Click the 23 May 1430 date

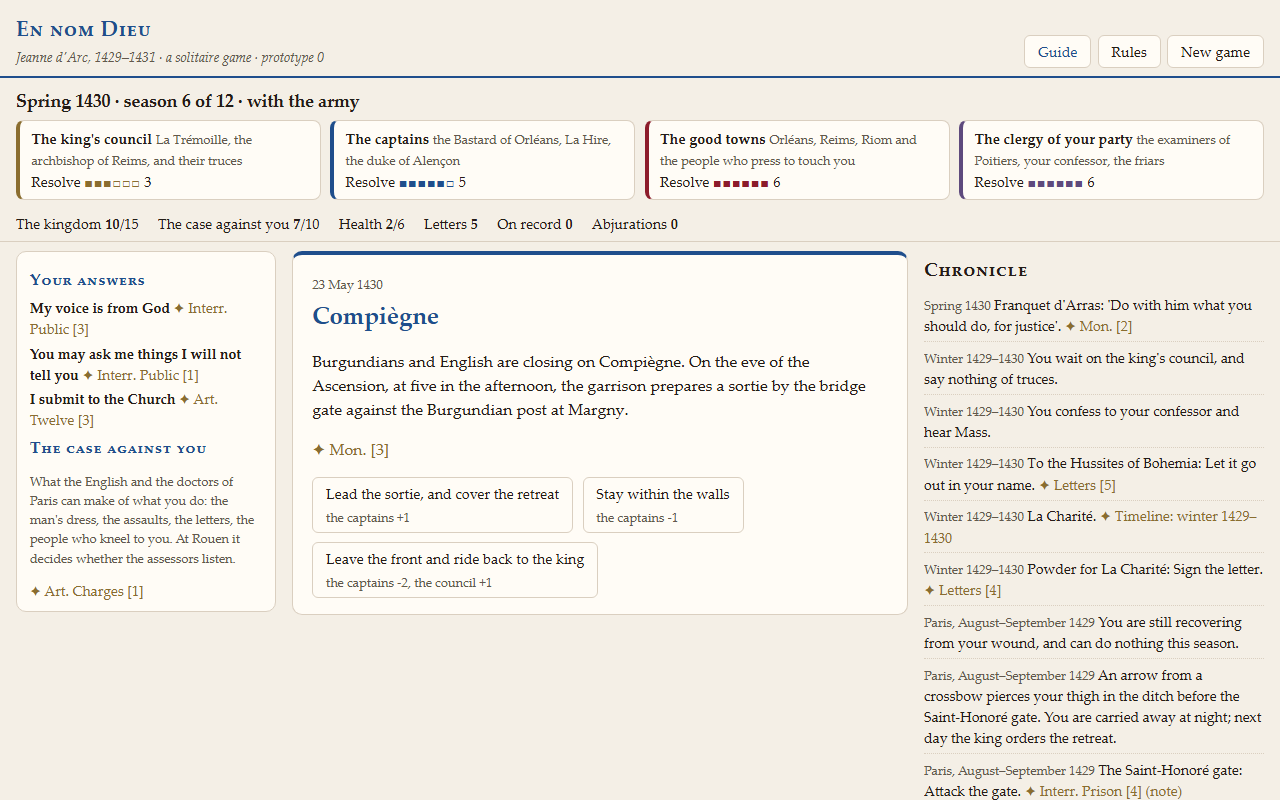pyautogui.click(x=347, y=285)
